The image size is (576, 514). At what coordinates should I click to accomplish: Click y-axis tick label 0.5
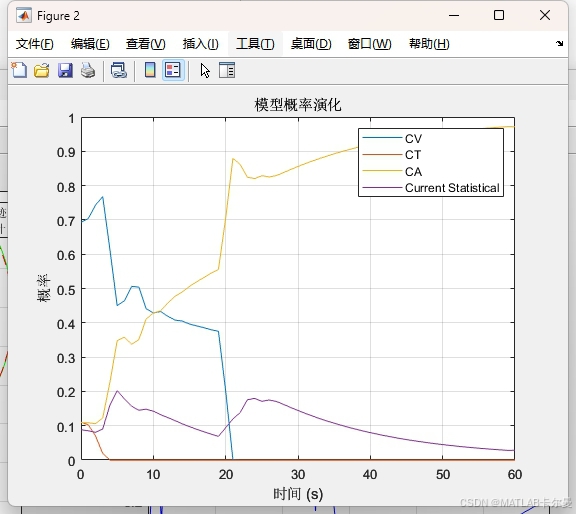66,290
